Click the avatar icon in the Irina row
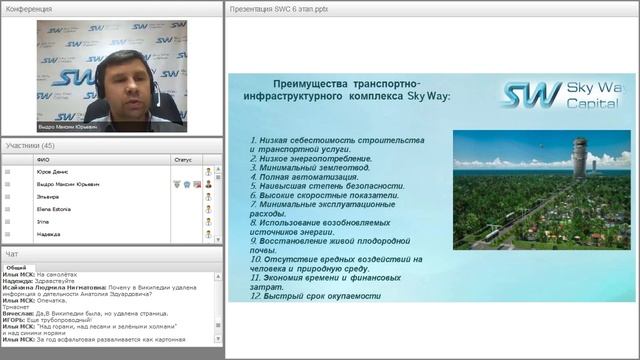 pyautogui.click(x=209, y=222)
